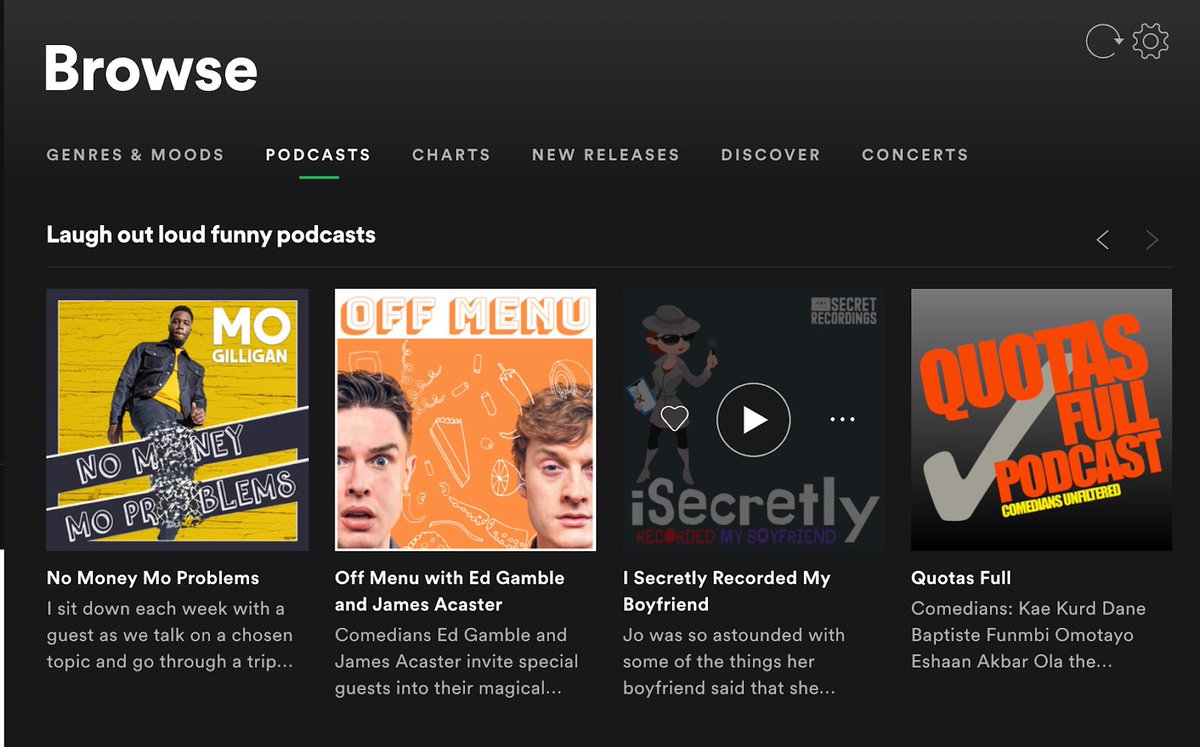
Task: Open the Charts tab
Action: click(x=451, y=155)
